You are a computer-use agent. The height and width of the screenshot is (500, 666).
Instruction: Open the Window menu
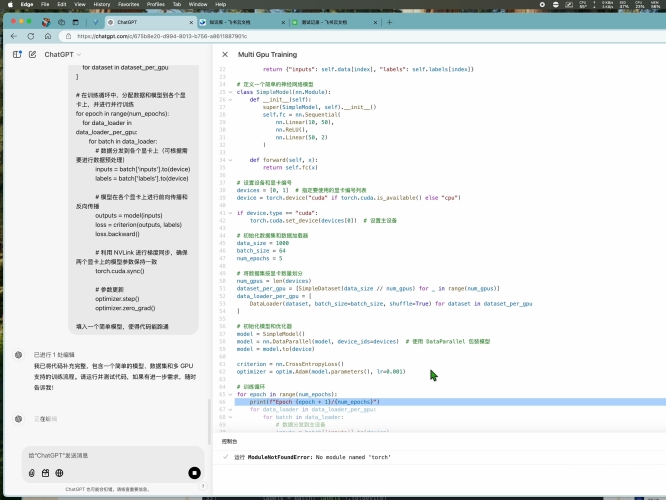click(x=198, y=4)
